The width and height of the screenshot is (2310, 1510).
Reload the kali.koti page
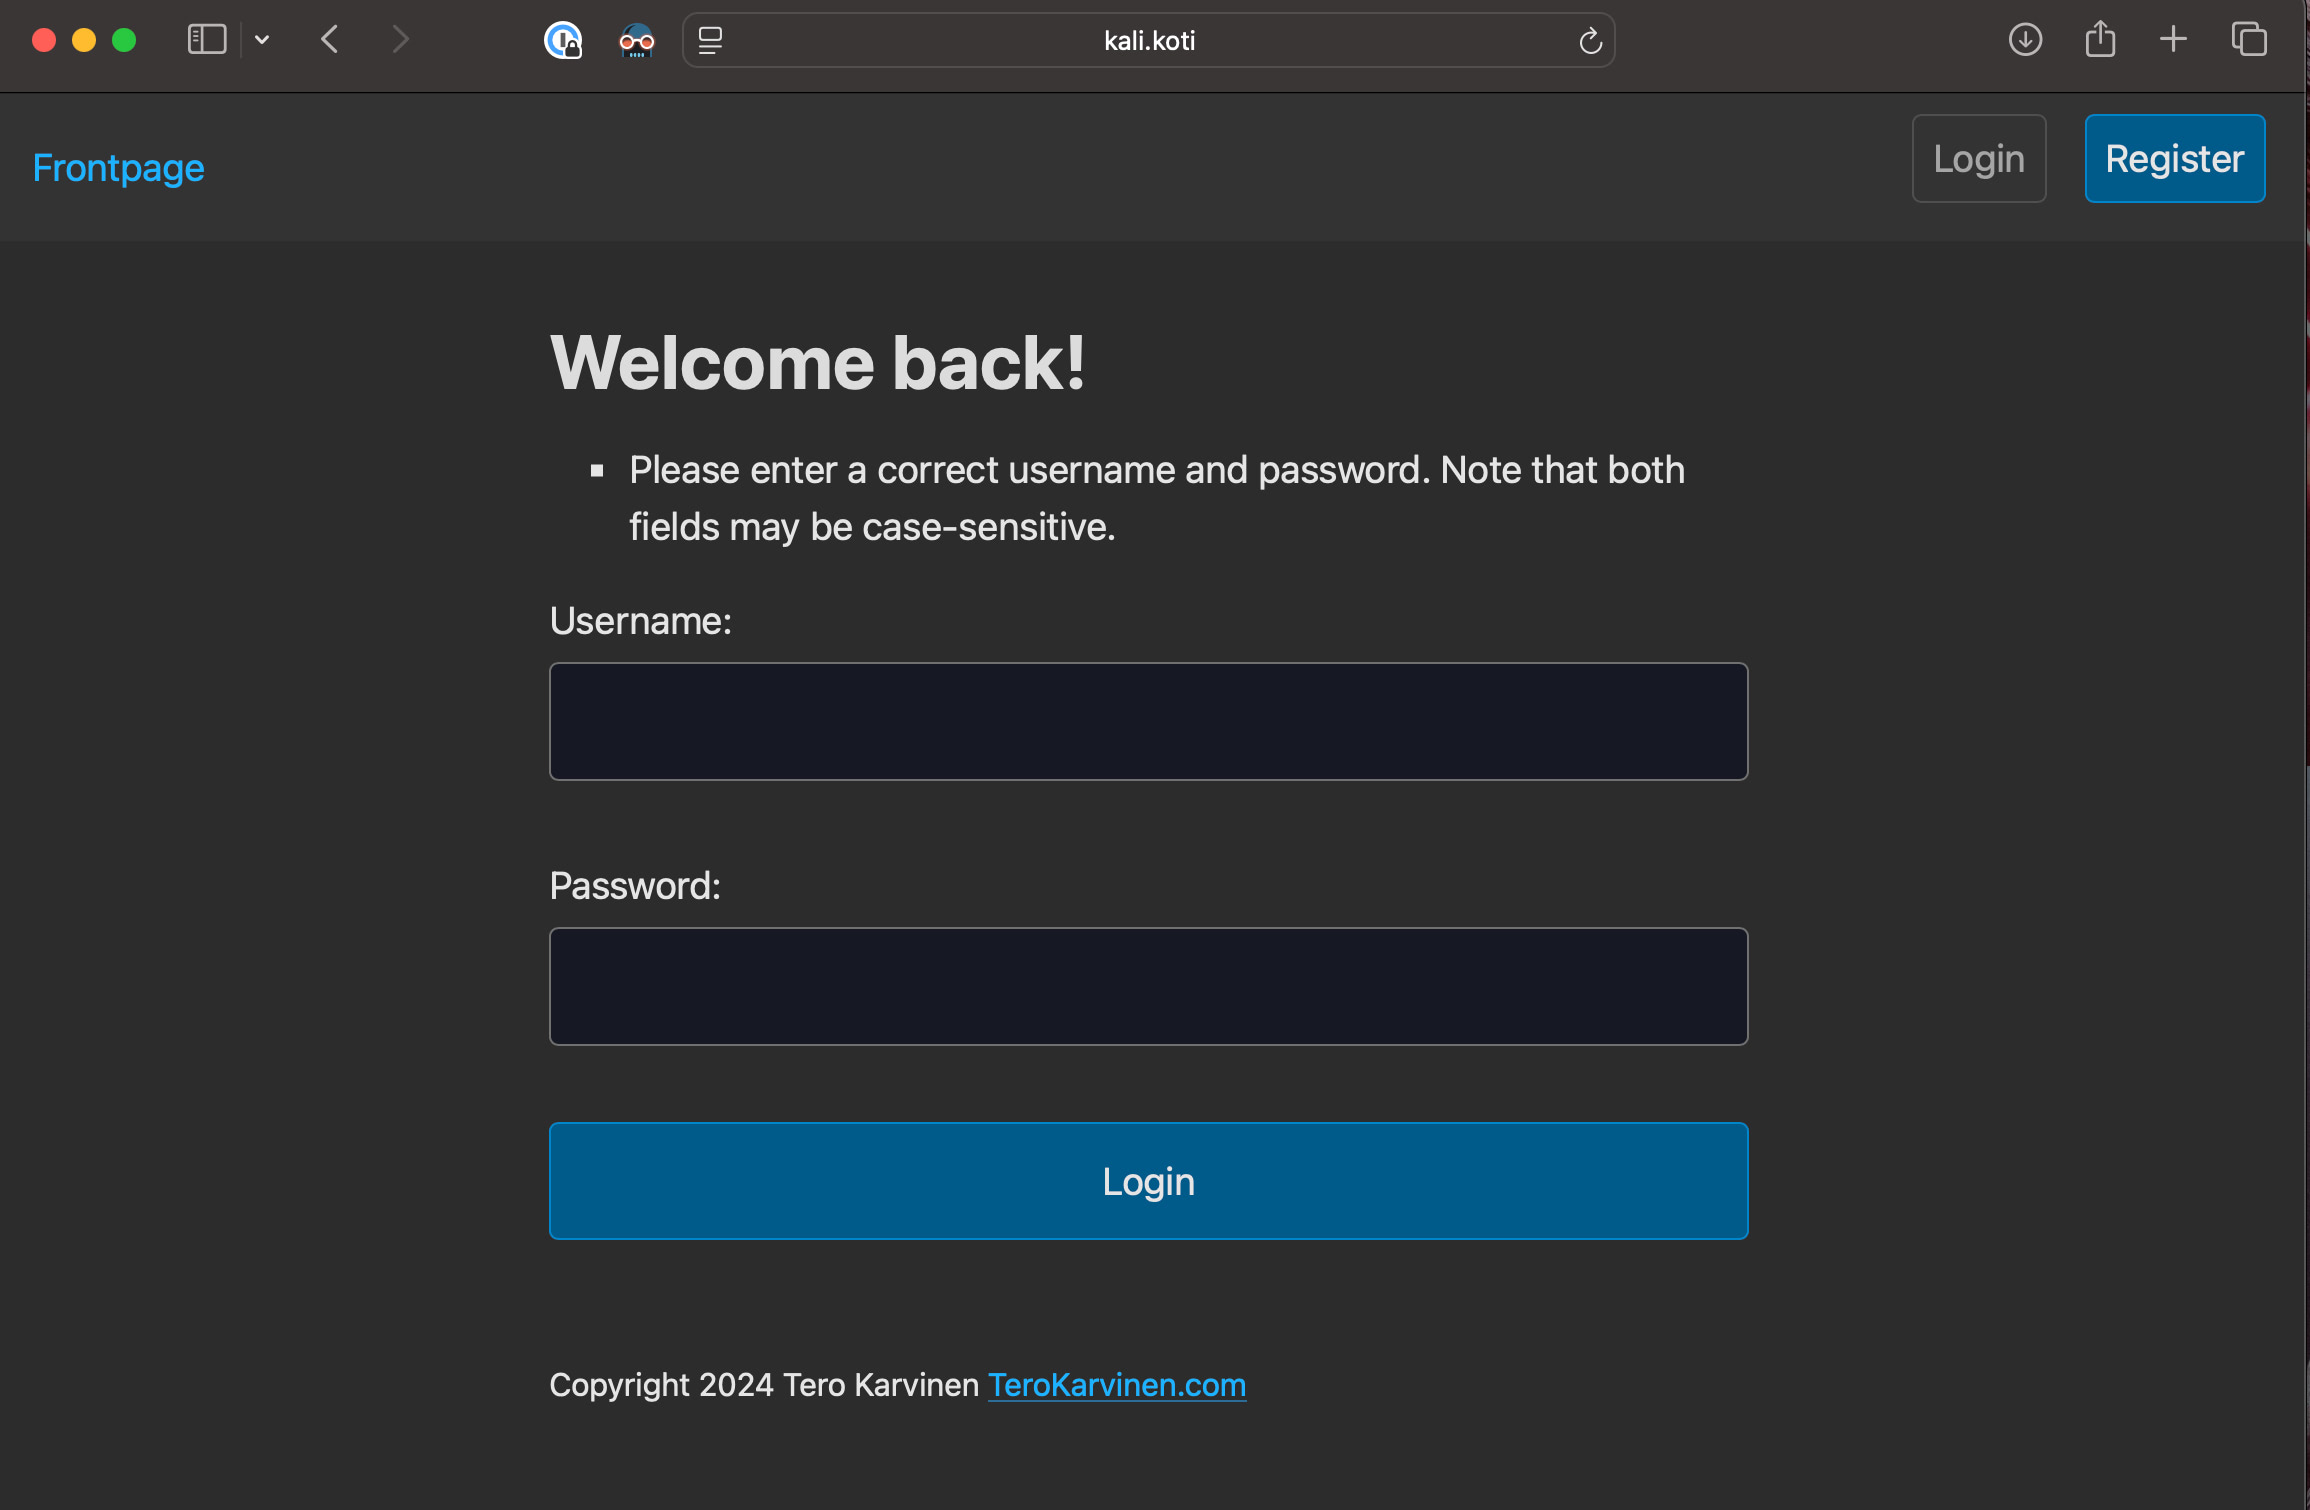1590,41
